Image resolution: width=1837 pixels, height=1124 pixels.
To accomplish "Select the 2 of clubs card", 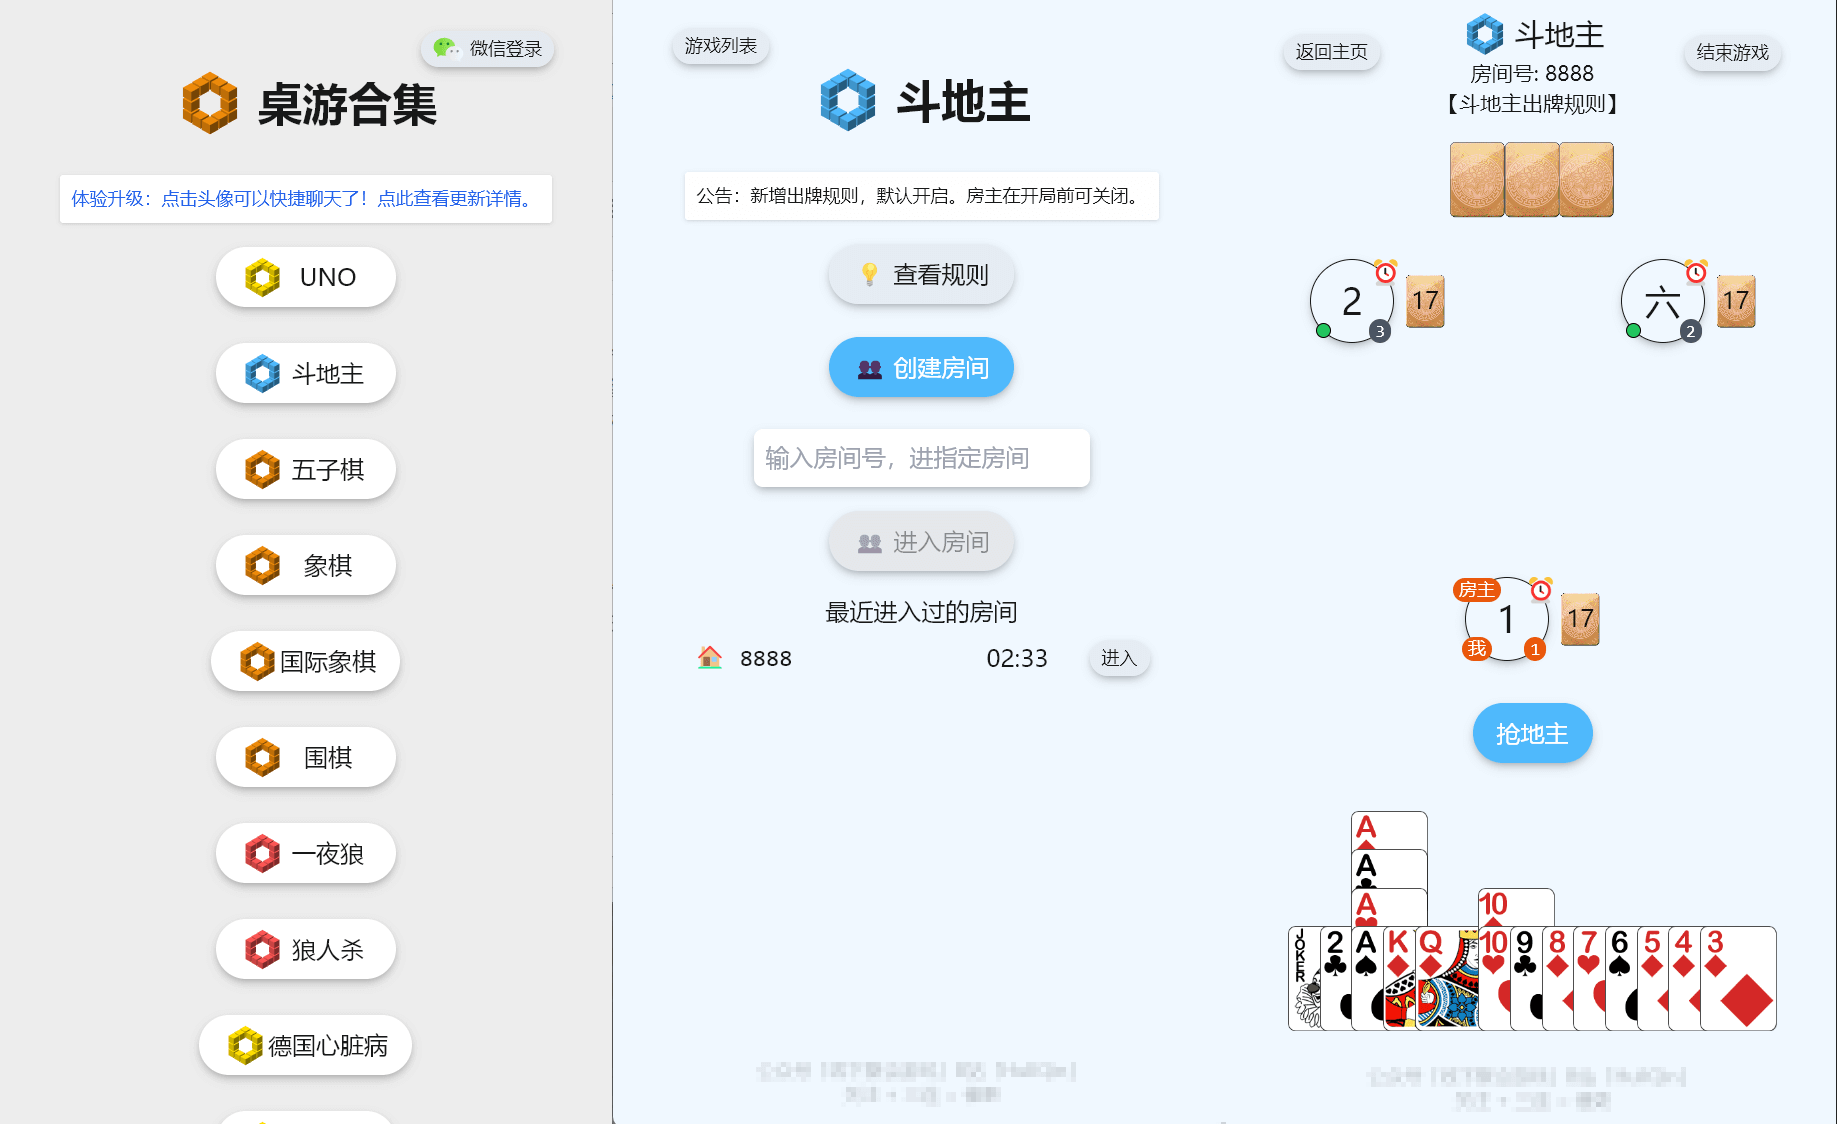I will [1335, 978].
